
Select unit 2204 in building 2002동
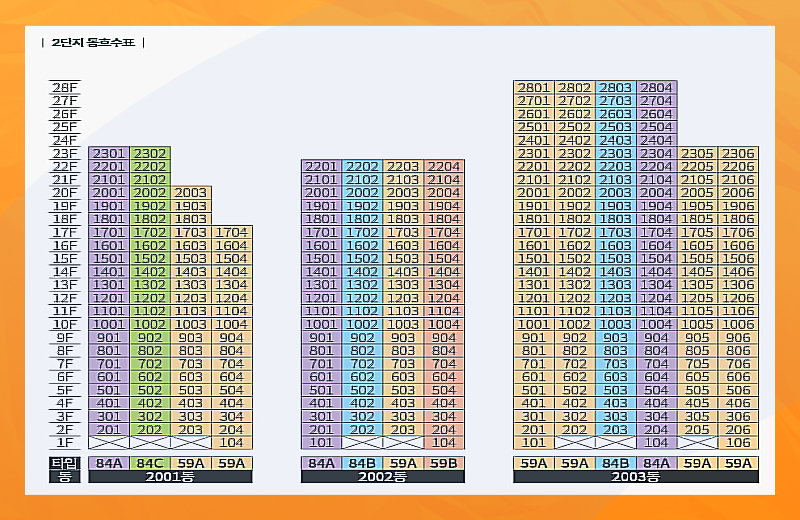[x=444, y=166]
